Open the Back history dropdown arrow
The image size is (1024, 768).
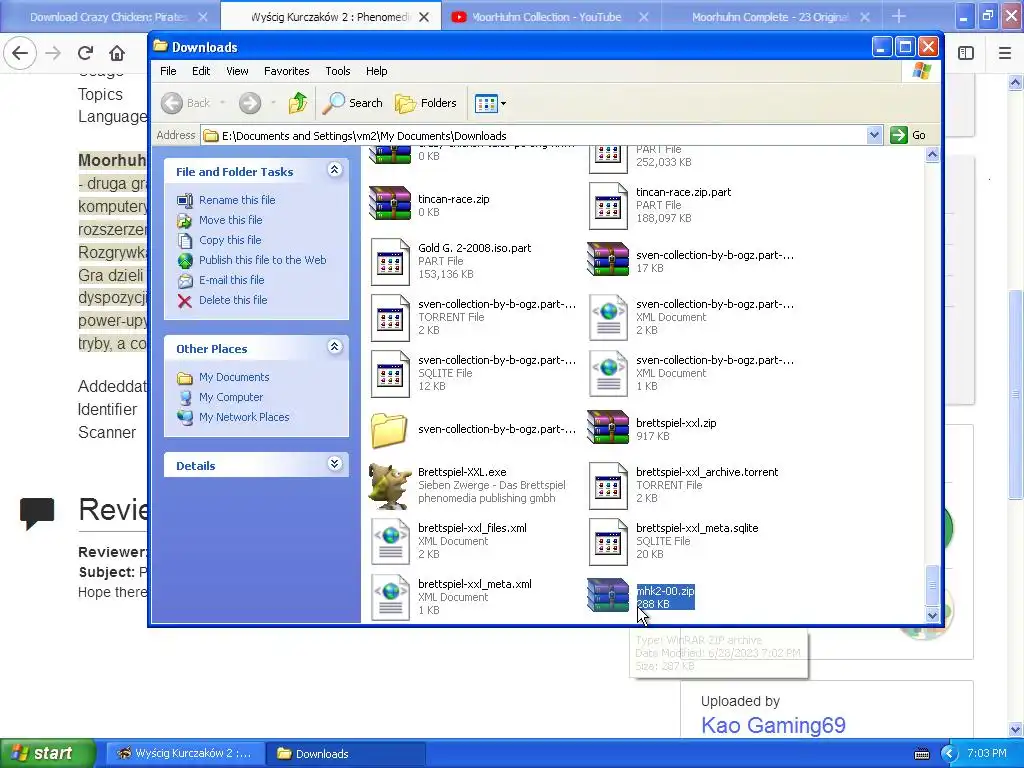223,103
